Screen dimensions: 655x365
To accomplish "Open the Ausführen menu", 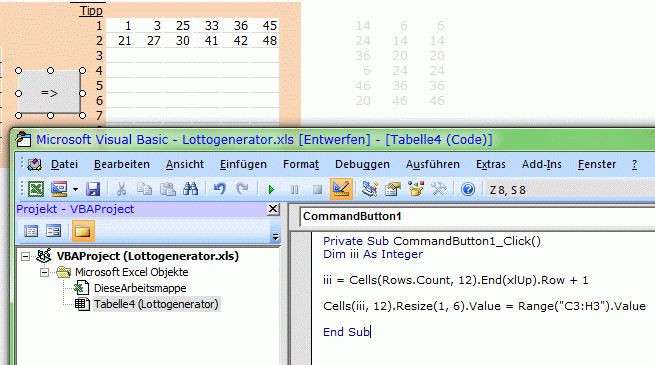I will point(433,165).
